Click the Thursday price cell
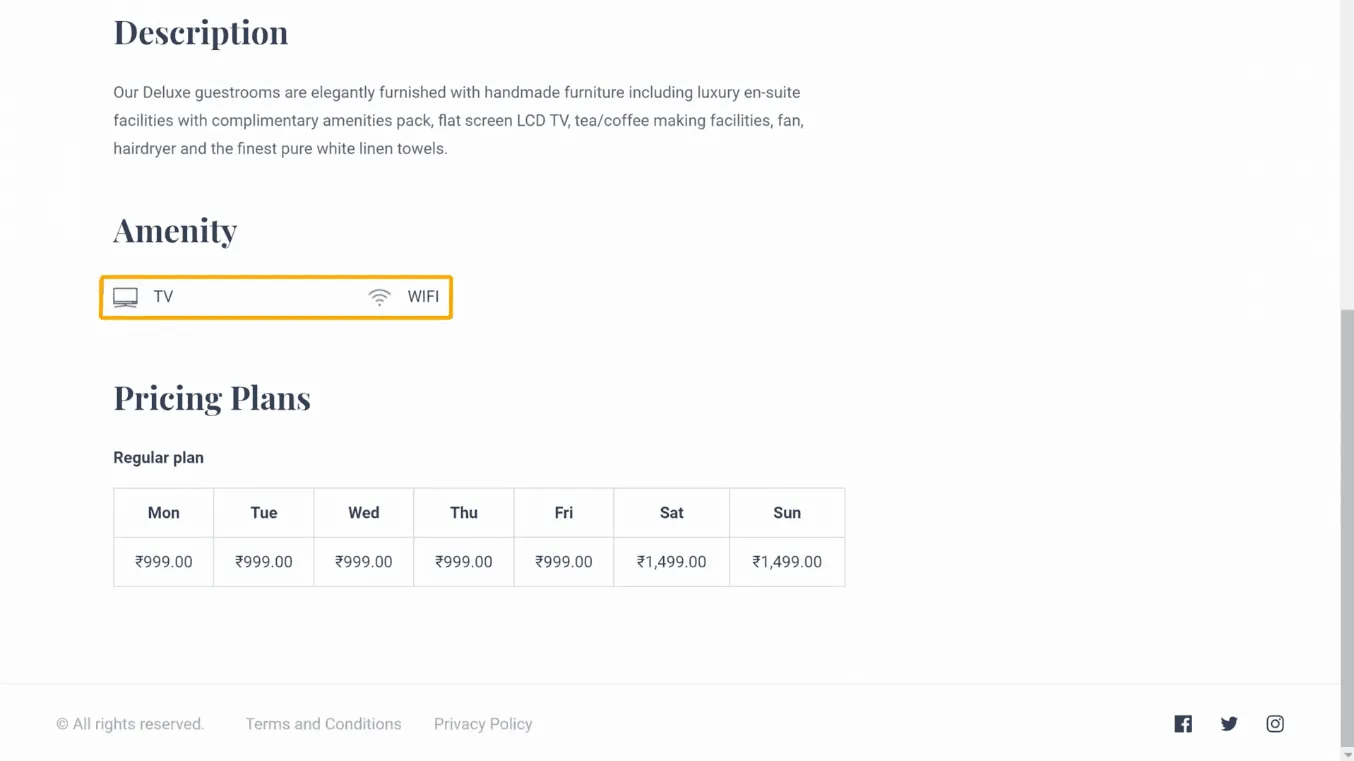Screen dimensions: 1354x761 coord(464,562)
